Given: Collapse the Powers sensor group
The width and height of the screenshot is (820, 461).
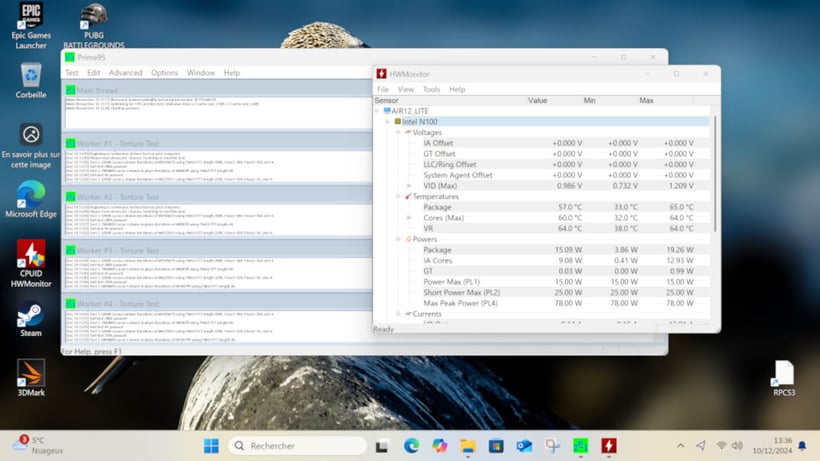Looking at the screenshot, I should pos(399,239).
